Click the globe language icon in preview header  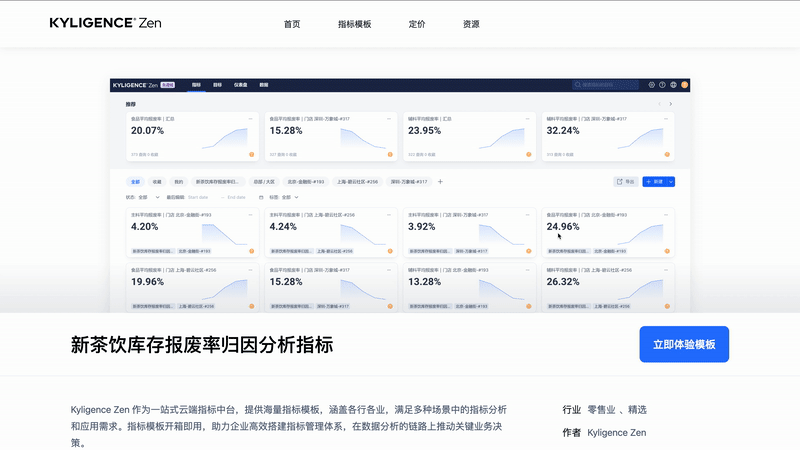point(673,85)
